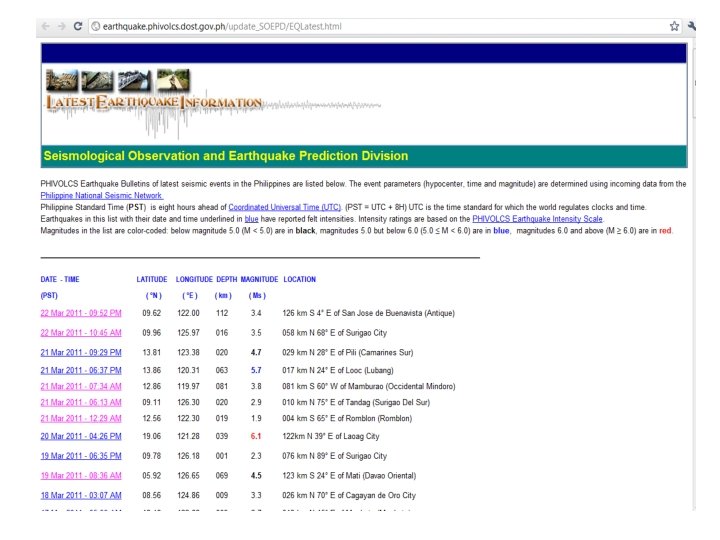The image size is (720, 540).
Task: Open the 18 Mar 2011 - 03:07 AM bulletin
Action: tap(81, 495)
